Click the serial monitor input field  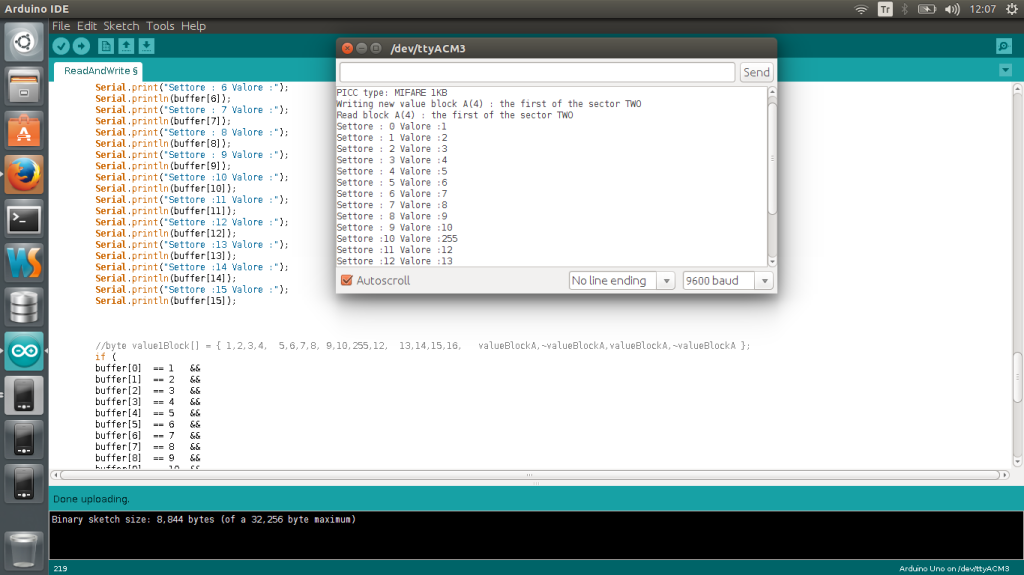point(537,72)
